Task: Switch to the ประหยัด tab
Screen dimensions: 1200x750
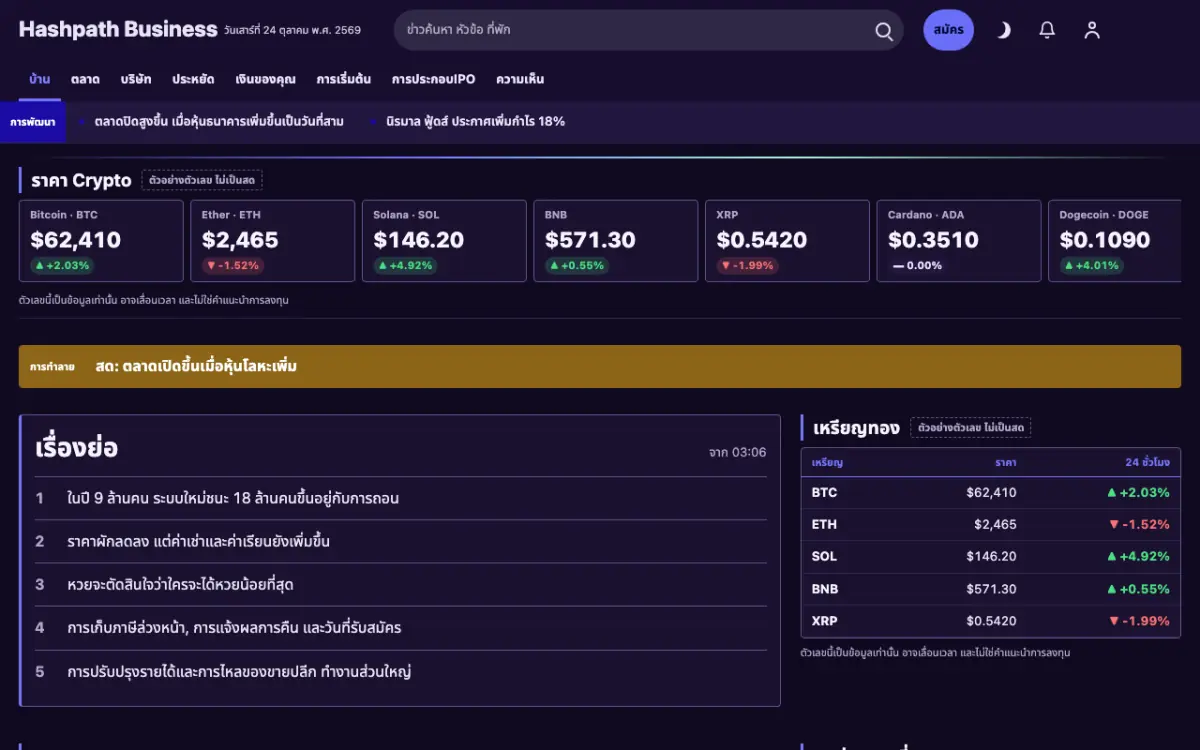Action: pyautogui.click(x=193, y=79)
